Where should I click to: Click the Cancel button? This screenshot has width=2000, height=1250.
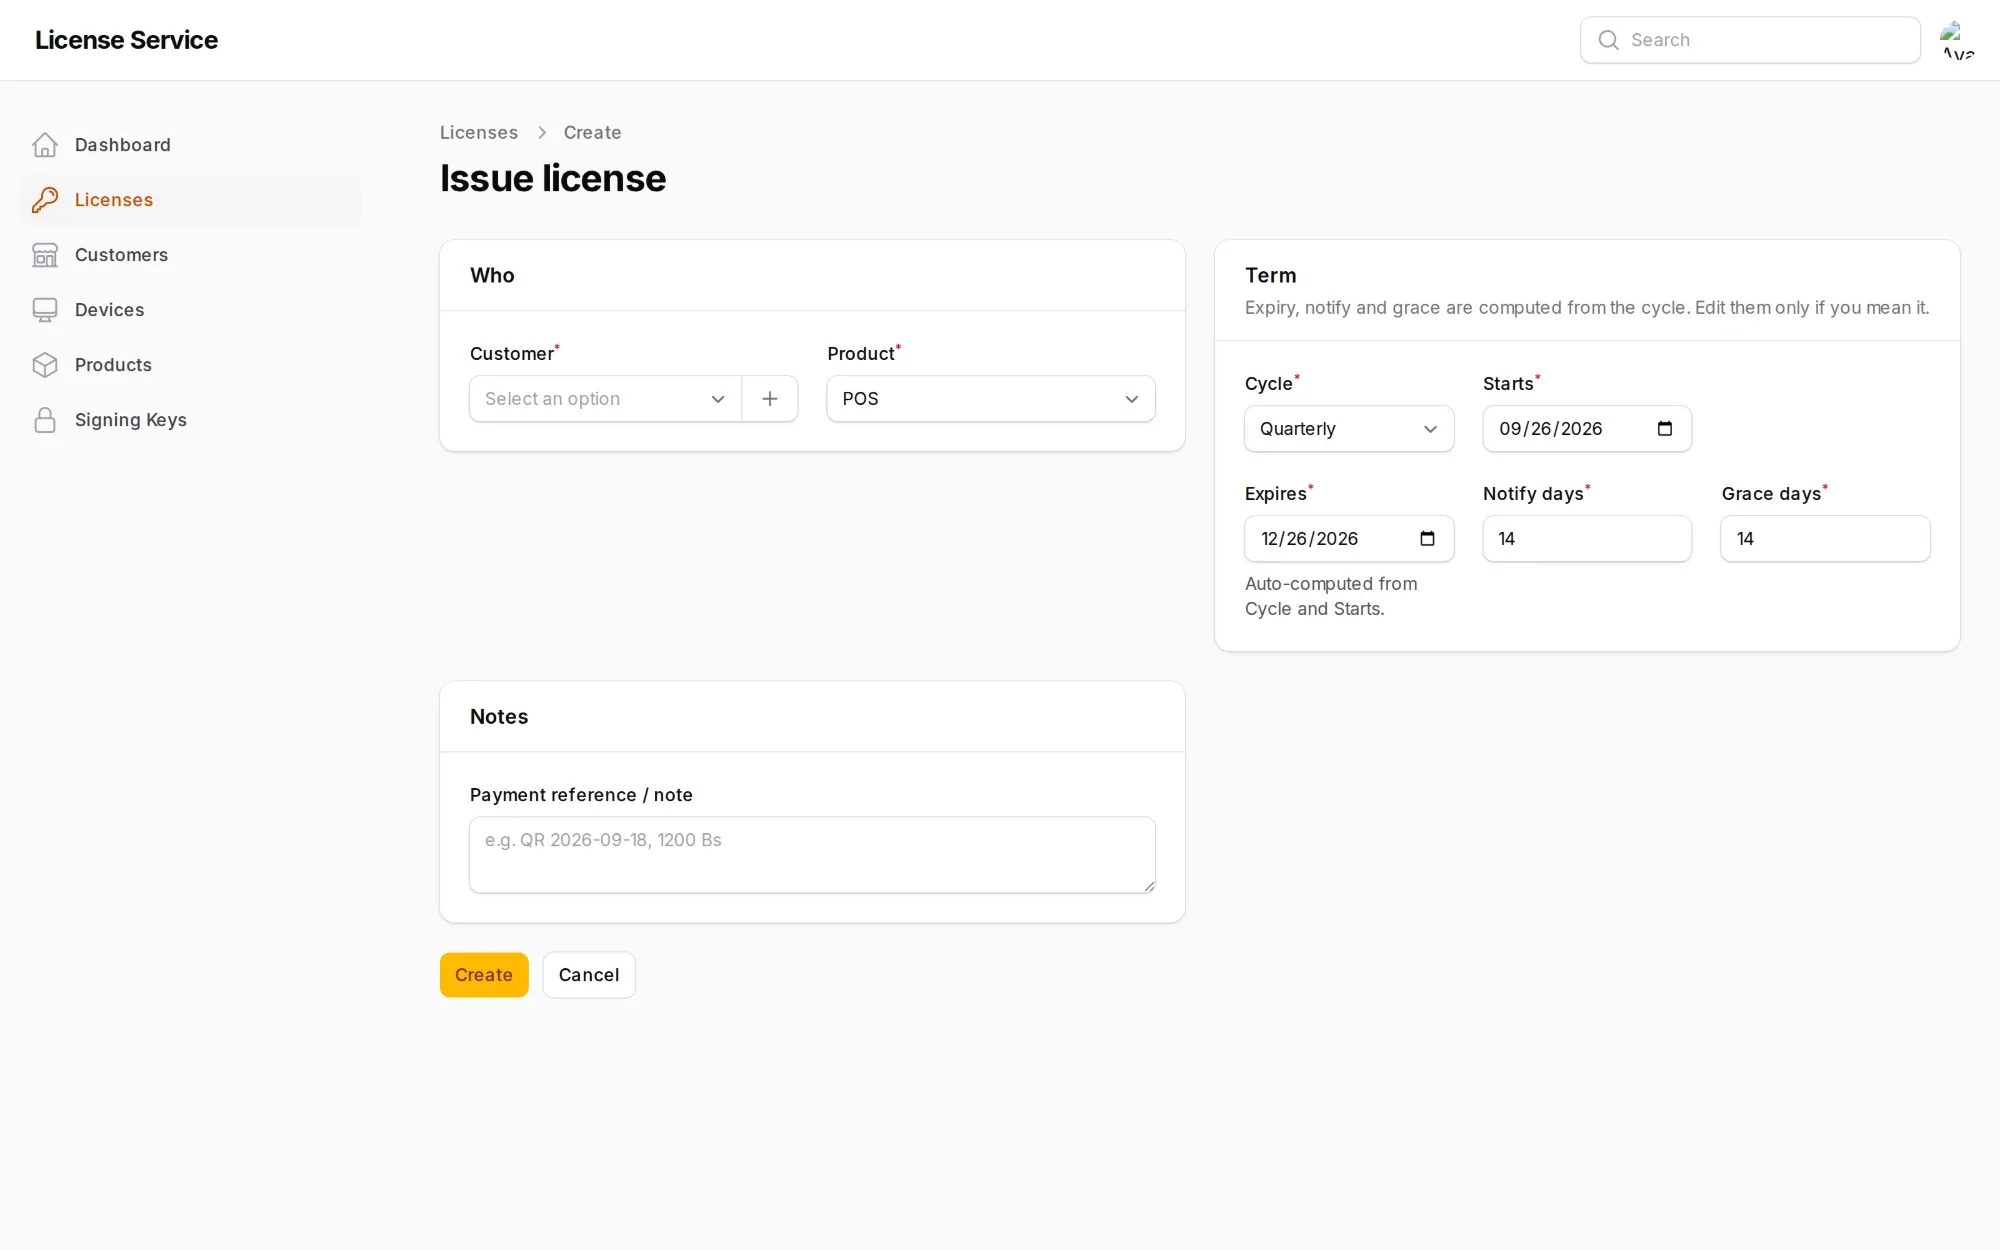[x=589, y=975]
